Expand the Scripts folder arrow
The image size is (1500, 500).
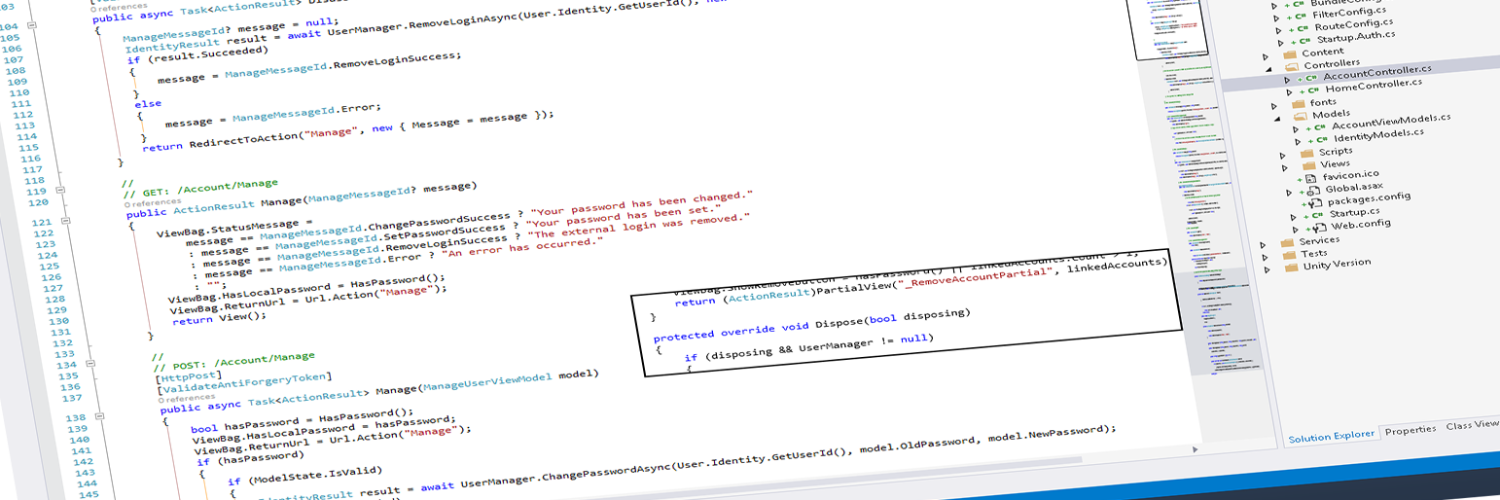click(1283, 156)
